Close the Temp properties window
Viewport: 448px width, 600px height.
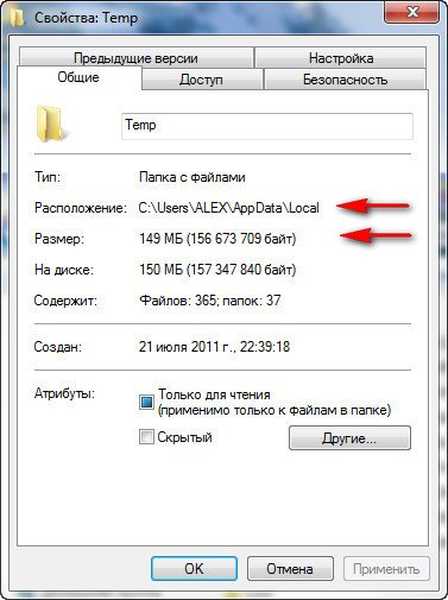pyautogui.click(x=411, y=13)
